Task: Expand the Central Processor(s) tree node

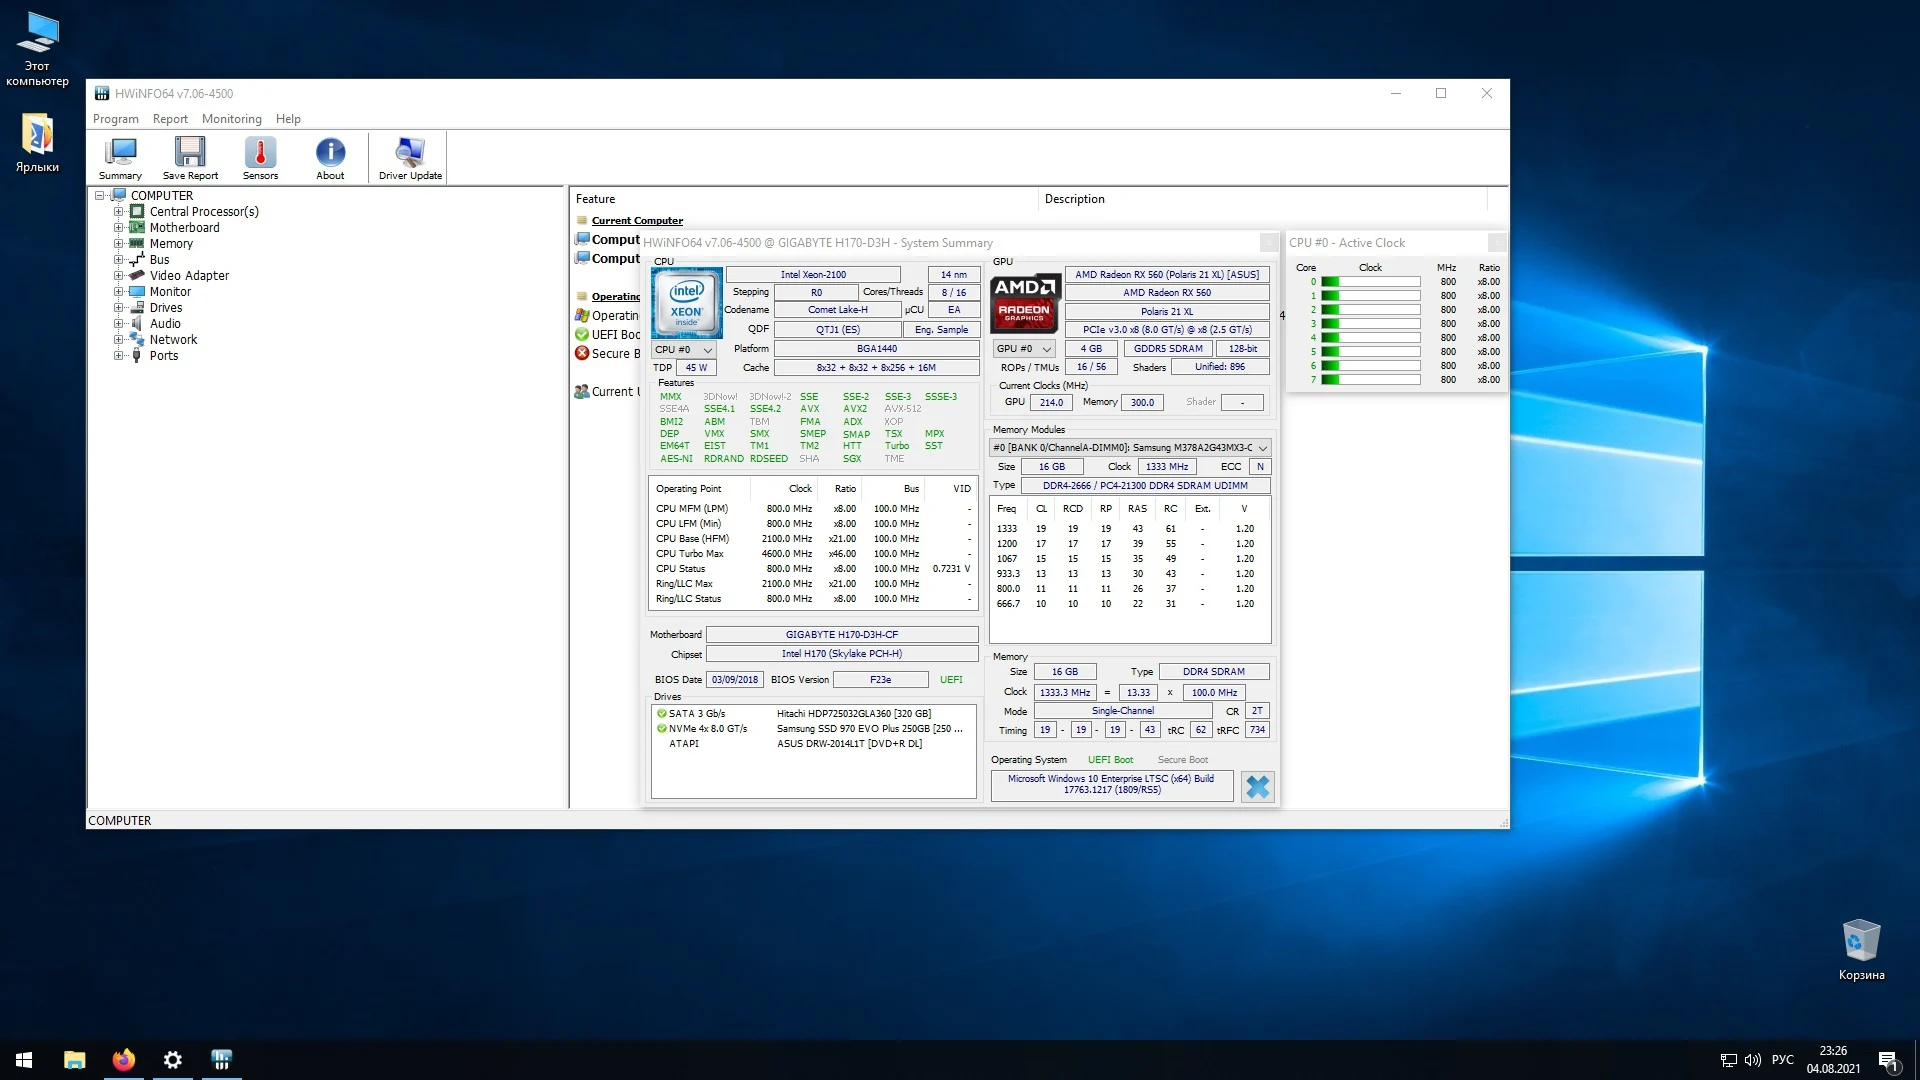Action: (118, 212)
